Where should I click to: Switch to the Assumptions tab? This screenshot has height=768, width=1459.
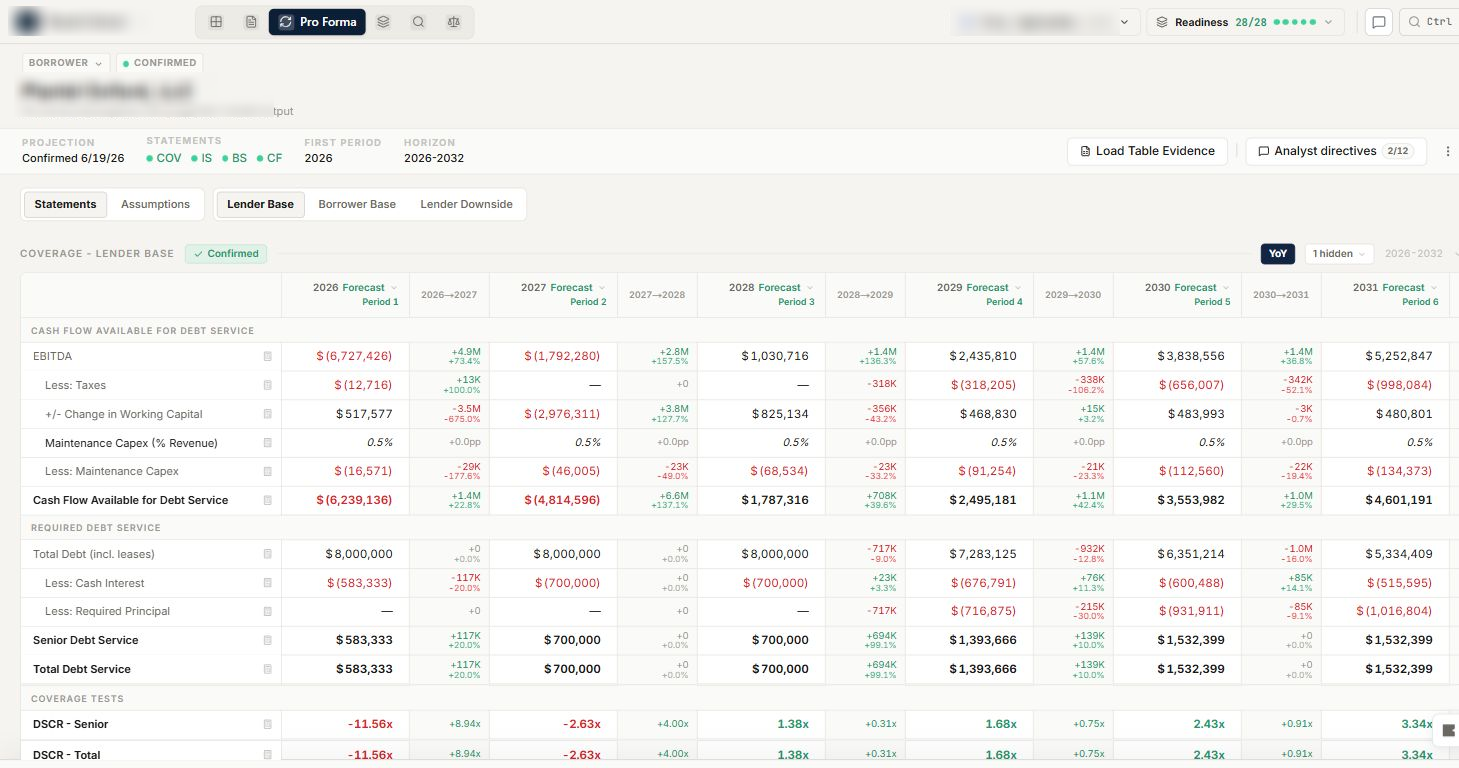pos(155,204)
